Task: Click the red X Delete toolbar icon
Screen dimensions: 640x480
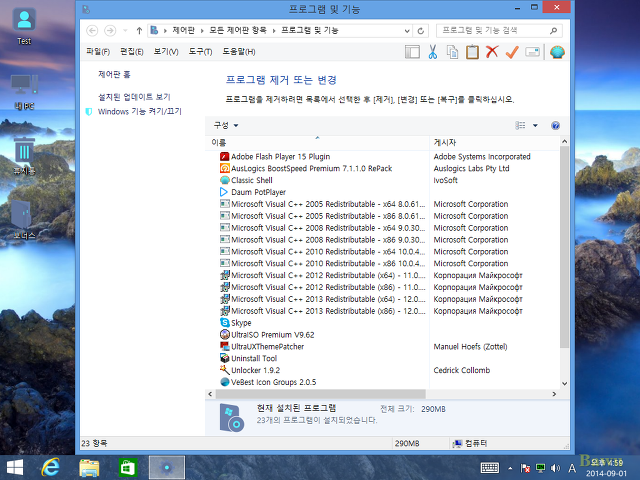Action: (x=492, y=52)
